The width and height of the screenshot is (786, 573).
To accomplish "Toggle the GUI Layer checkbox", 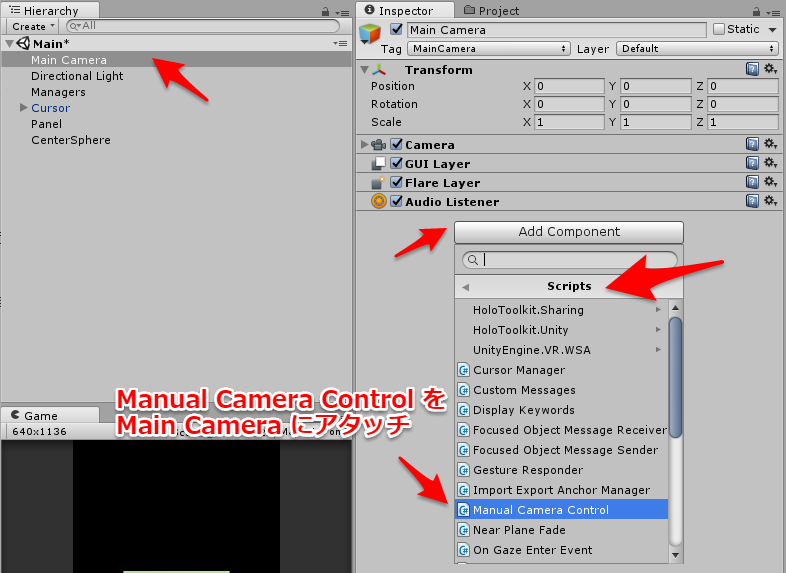I will point(397,163).
